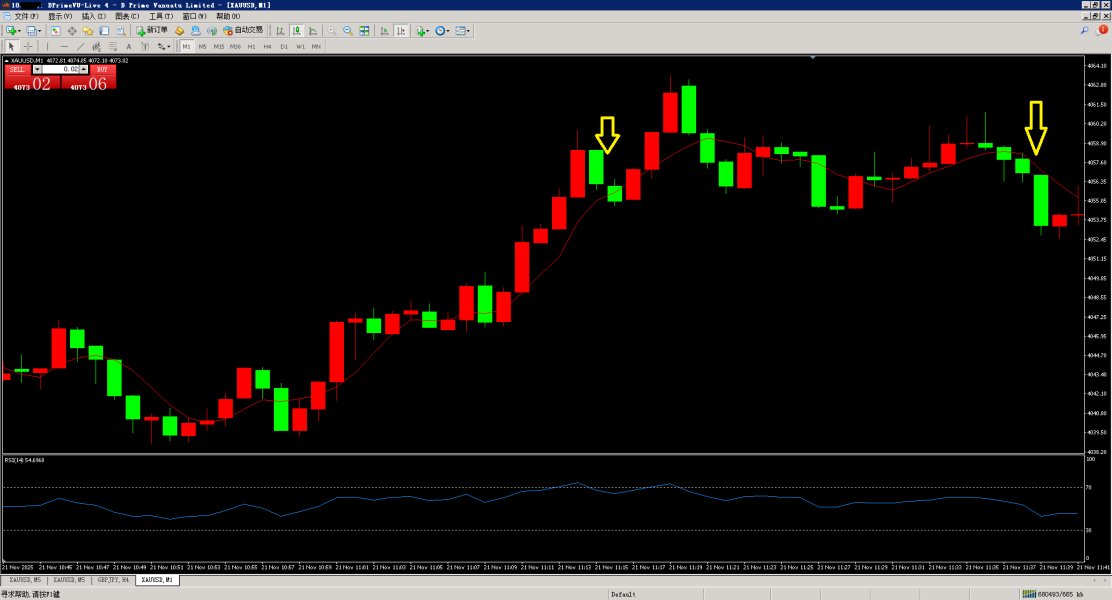Select the Fibonacci Retracement tool
Image resolution: width=1112 pixels, height=600 pixels.
point(113,46)
